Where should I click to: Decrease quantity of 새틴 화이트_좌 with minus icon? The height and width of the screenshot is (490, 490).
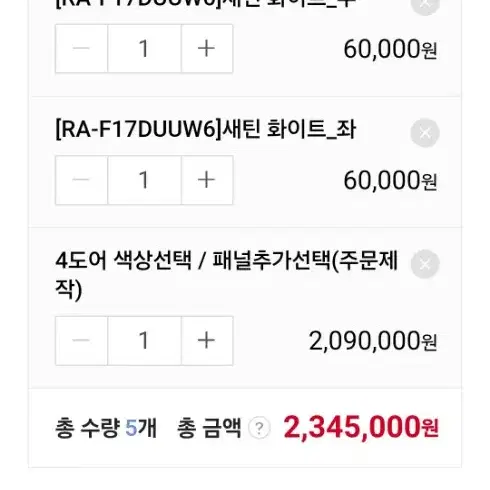(81, 180)
